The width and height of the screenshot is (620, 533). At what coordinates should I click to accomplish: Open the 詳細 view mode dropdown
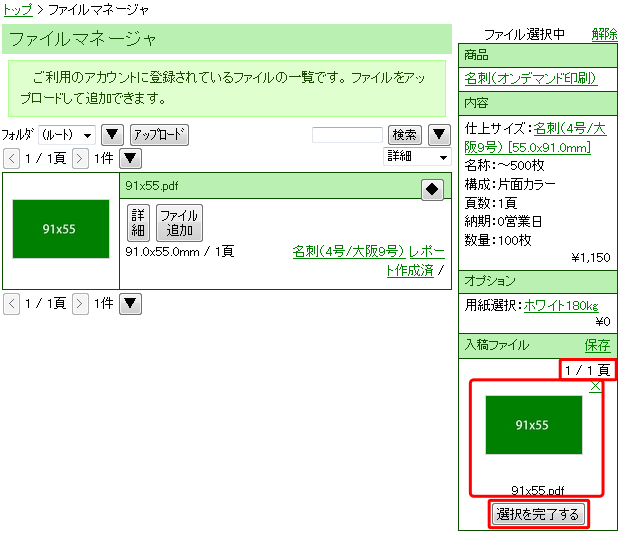[417, 157]
